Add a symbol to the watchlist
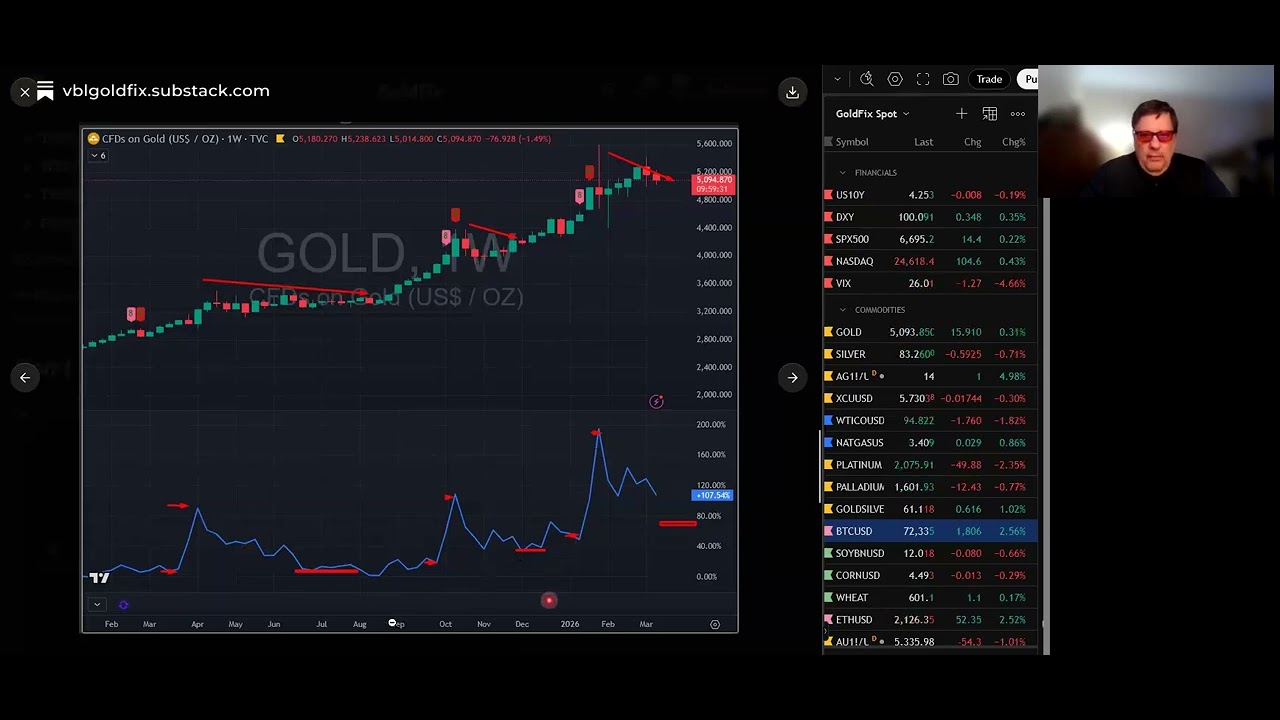 tap(961, 114)
